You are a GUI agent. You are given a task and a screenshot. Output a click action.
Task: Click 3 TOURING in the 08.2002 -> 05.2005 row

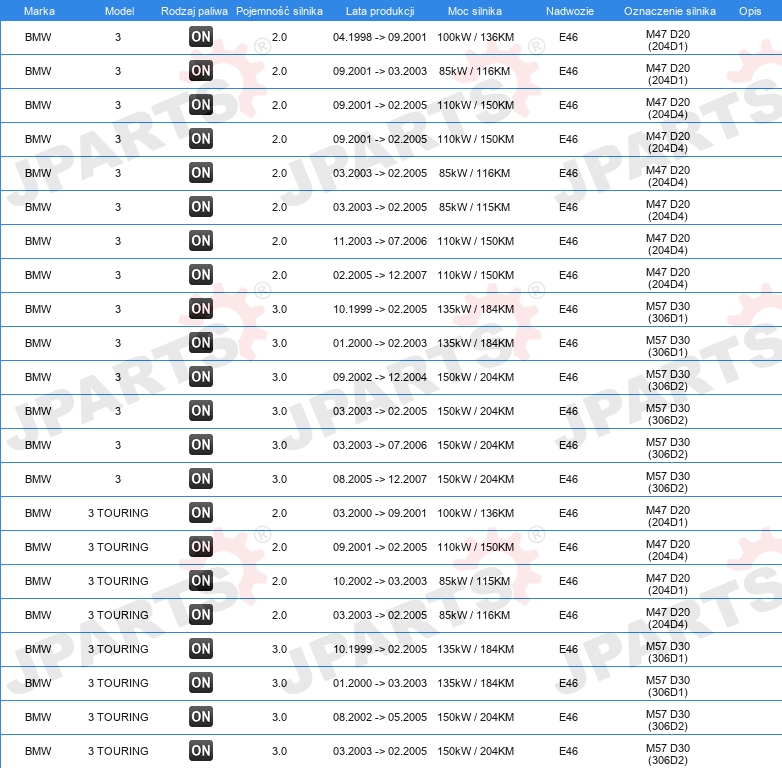click(x=118, y=717)
